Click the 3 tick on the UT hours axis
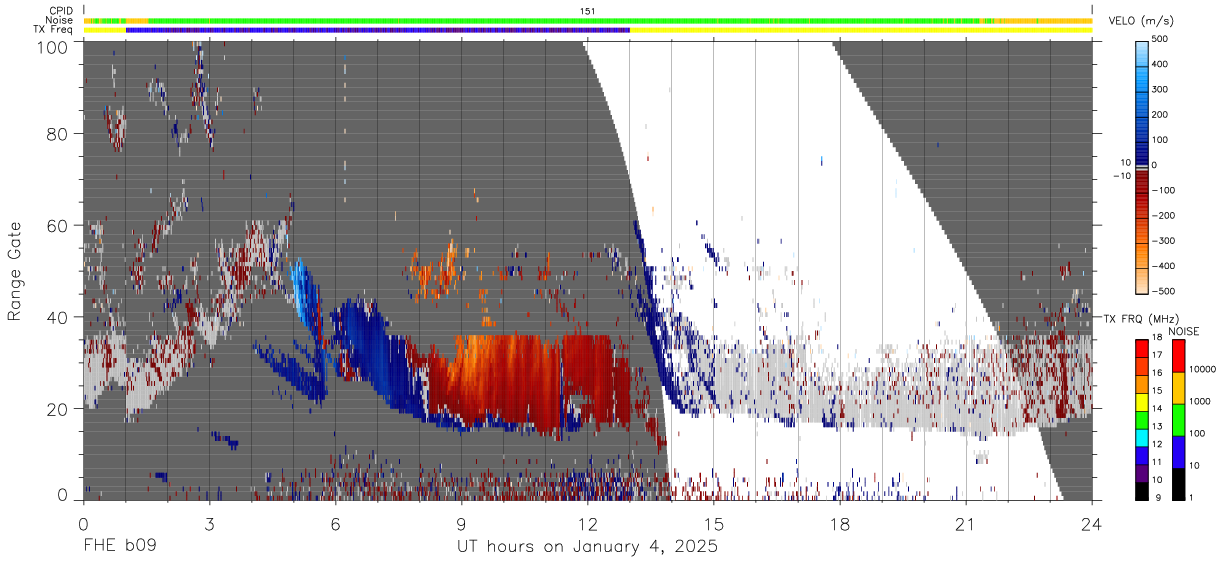This screenshot has width=1228, height=567. pyautogui.click(x=209, y=524)
